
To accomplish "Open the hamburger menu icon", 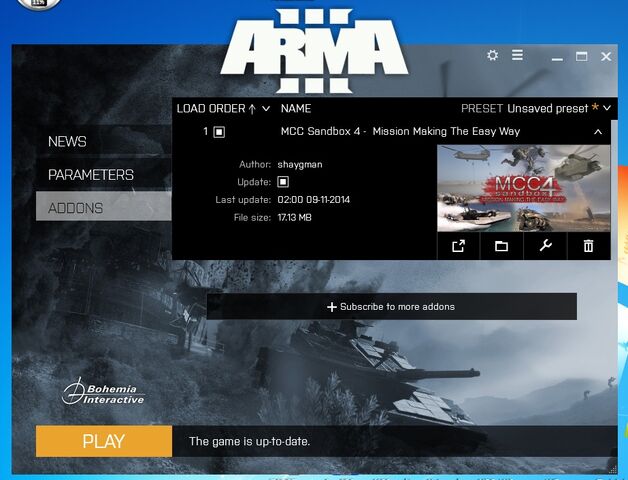I will pos(517,55).
